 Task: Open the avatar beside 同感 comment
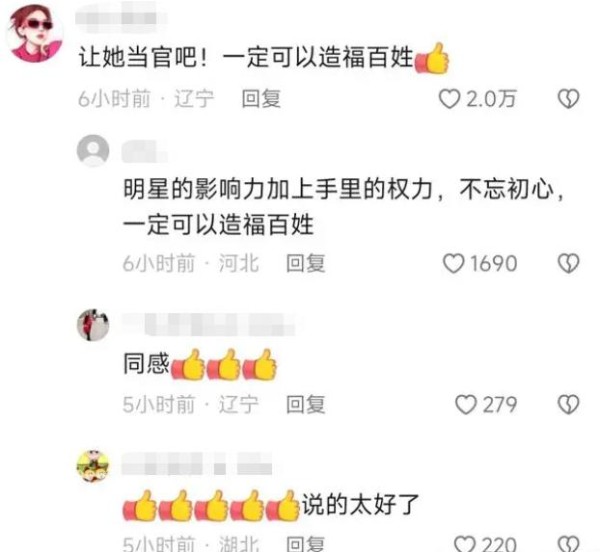point(93,325)
